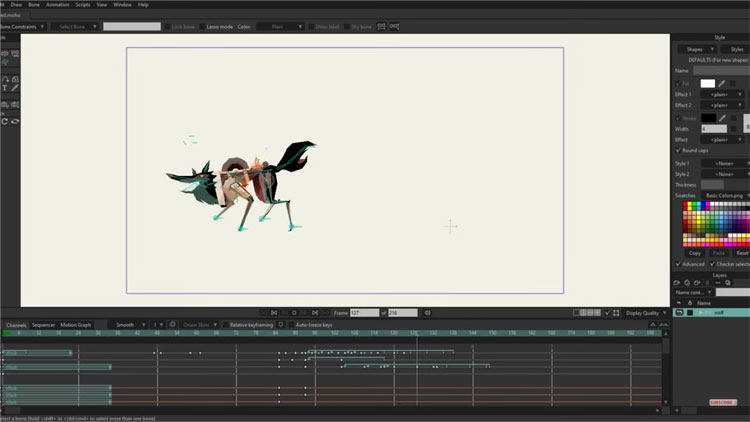This screenshot has height=422, width=750.
Task: Open the Swatches Basic Colors dropdown
Action: tap(726, 196)
